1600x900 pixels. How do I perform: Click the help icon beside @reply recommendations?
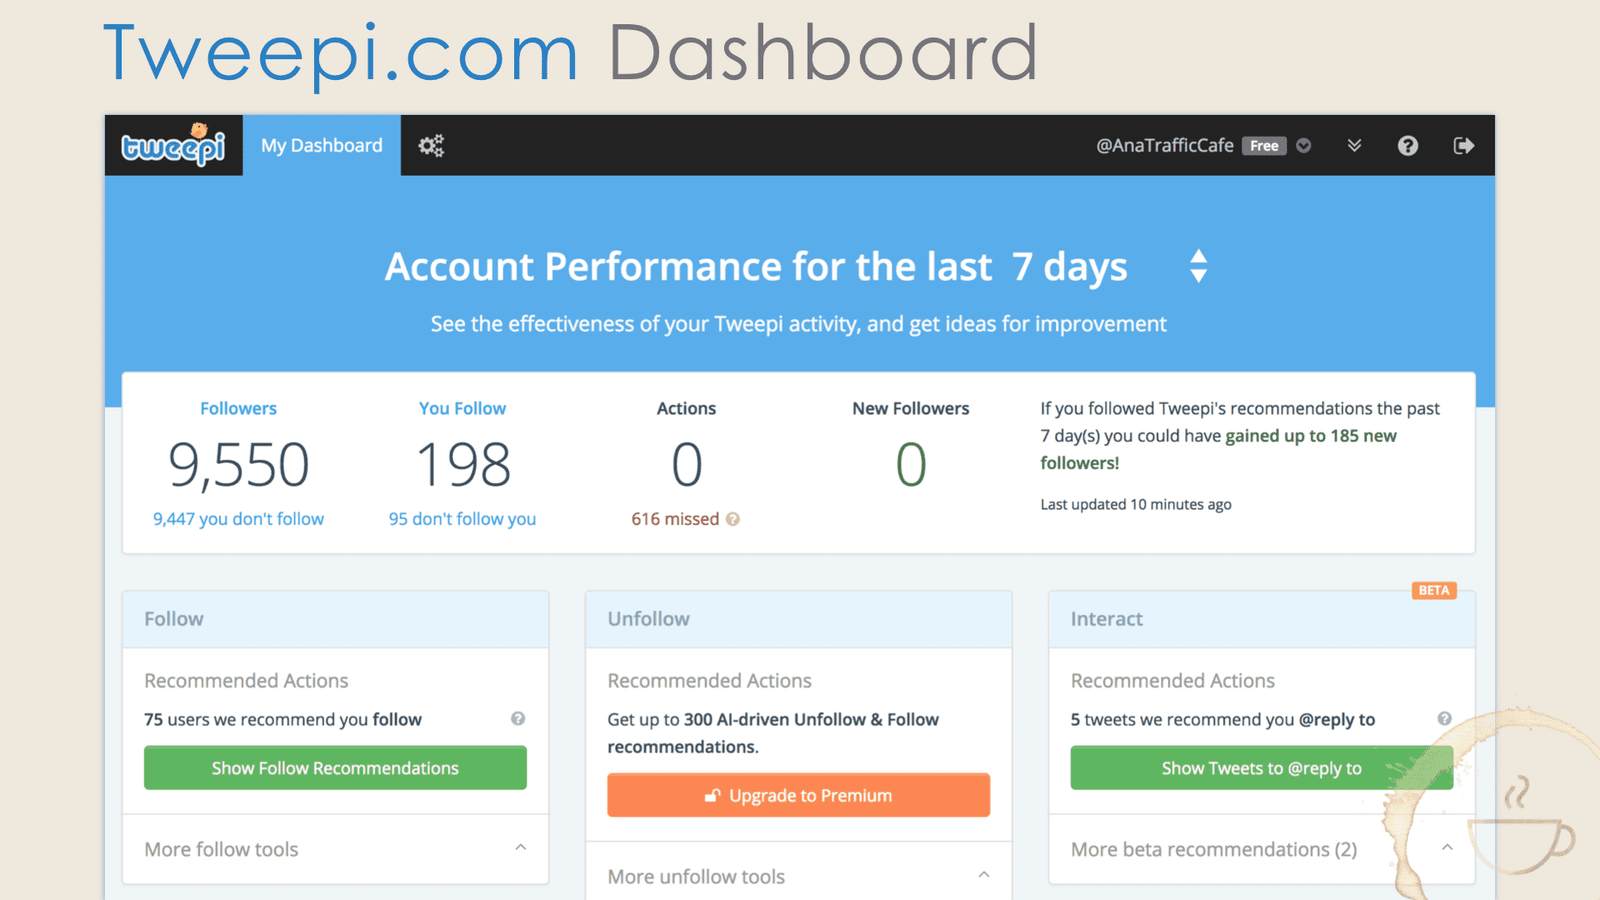[x=1445, y=718]
